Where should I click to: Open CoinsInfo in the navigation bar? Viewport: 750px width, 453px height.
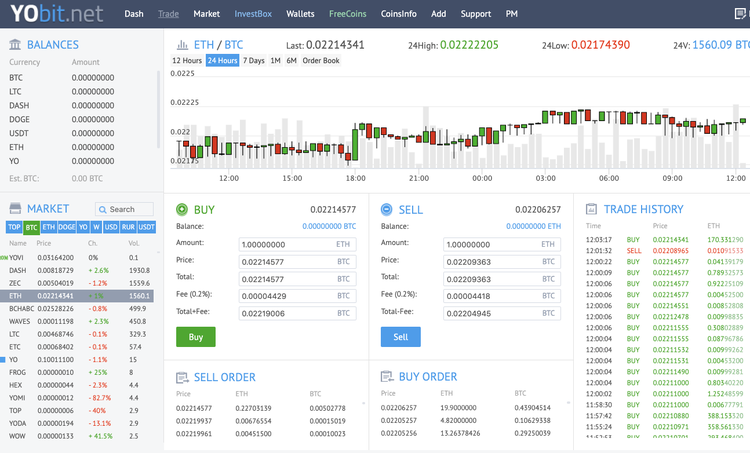pyautogui.click(x=398, y=14)
